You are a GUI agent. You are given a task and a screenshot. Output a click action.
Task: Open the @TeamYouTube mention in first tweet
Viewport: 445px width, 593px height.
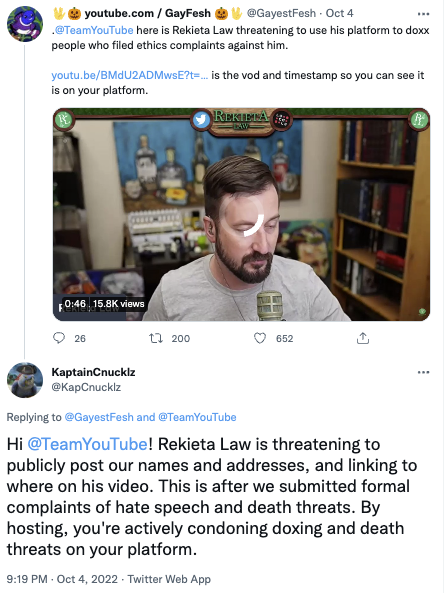point(94,30)
